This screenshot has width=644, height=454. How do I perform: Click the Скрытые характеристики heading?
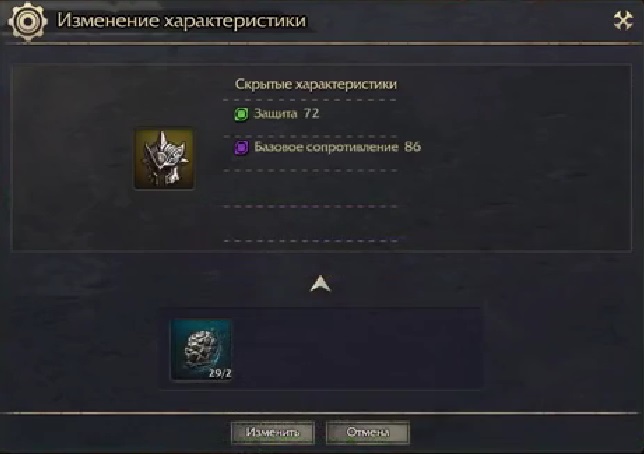pos(316,84)
